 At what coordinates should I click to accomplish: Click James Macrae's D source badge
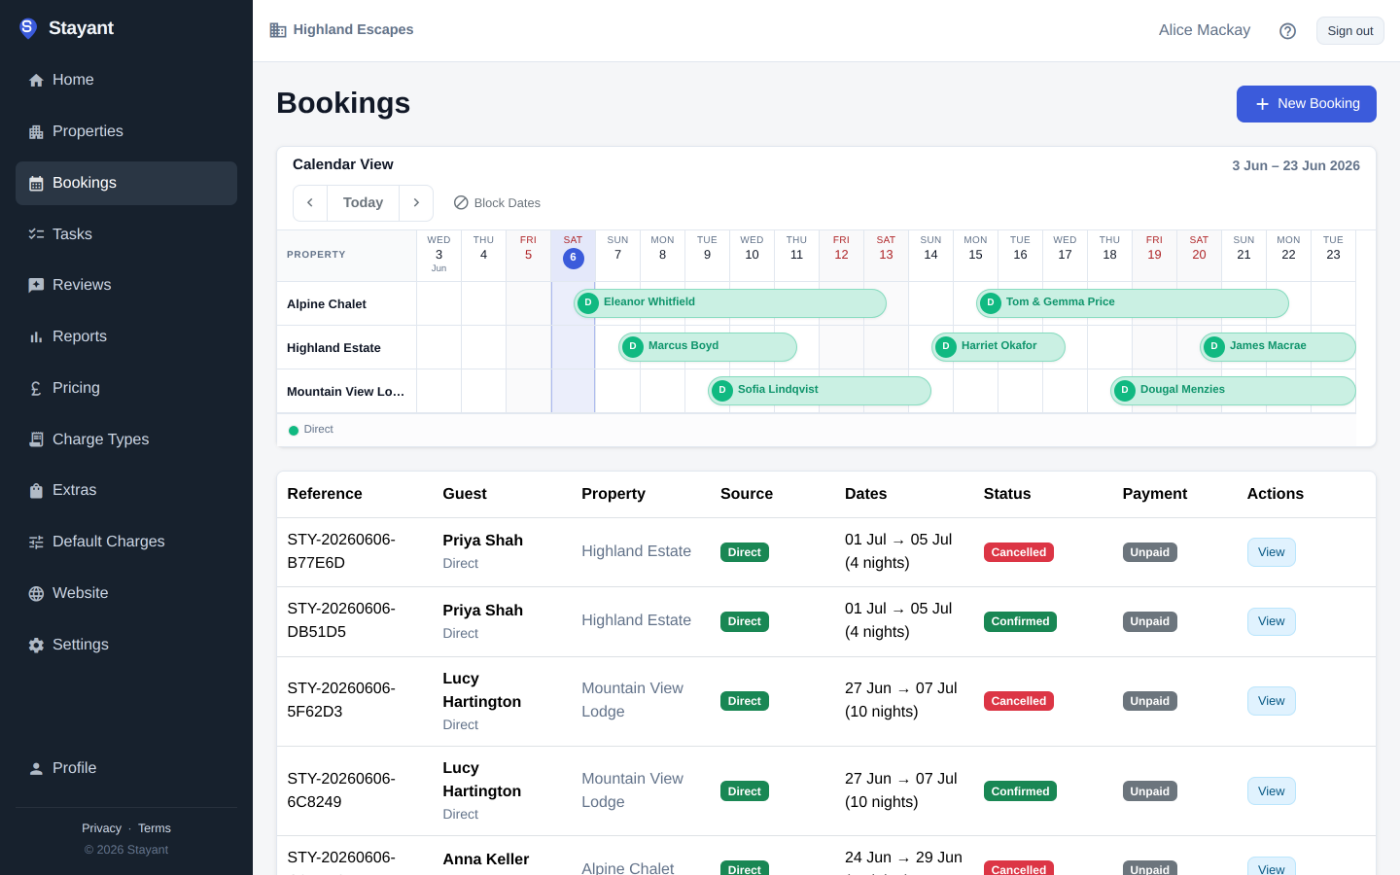tap(1214, 347)
